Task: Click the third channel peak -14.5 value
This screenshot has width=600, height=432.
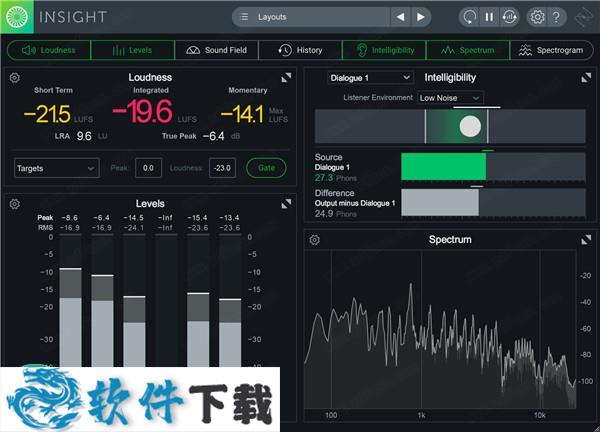Action: coord(134,218)
